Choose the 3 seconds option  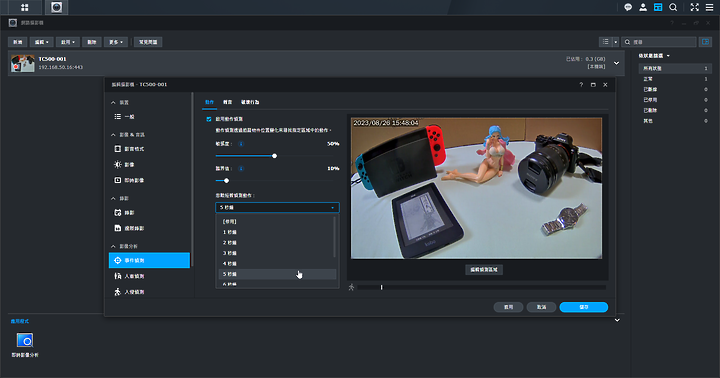(x=276, y=253)
